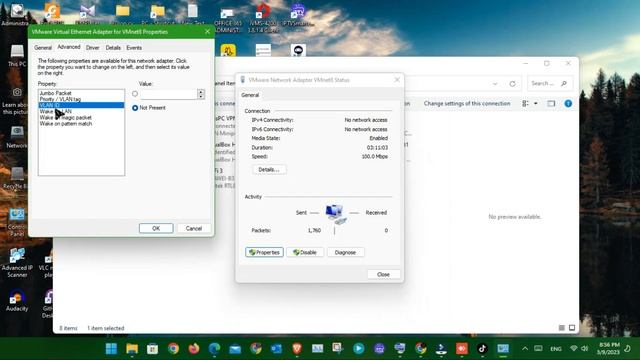
Task: Click the Disable button
Action: tap(305, 252)
